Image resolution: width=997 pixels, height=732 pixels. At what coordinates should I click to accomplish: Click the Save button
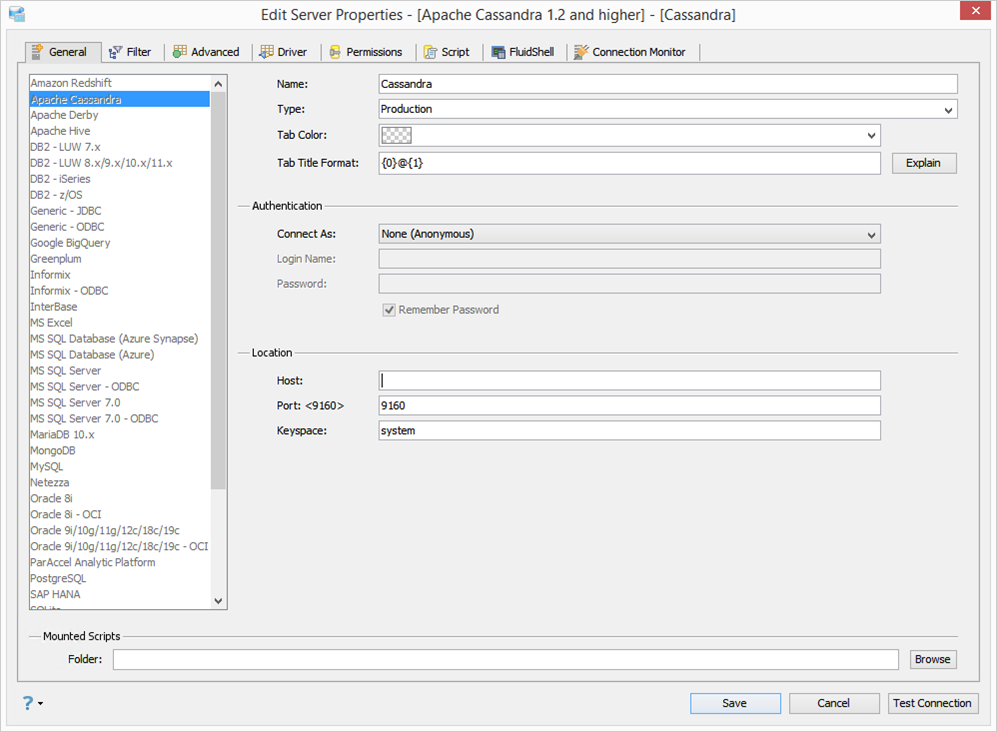pos(734,703)
